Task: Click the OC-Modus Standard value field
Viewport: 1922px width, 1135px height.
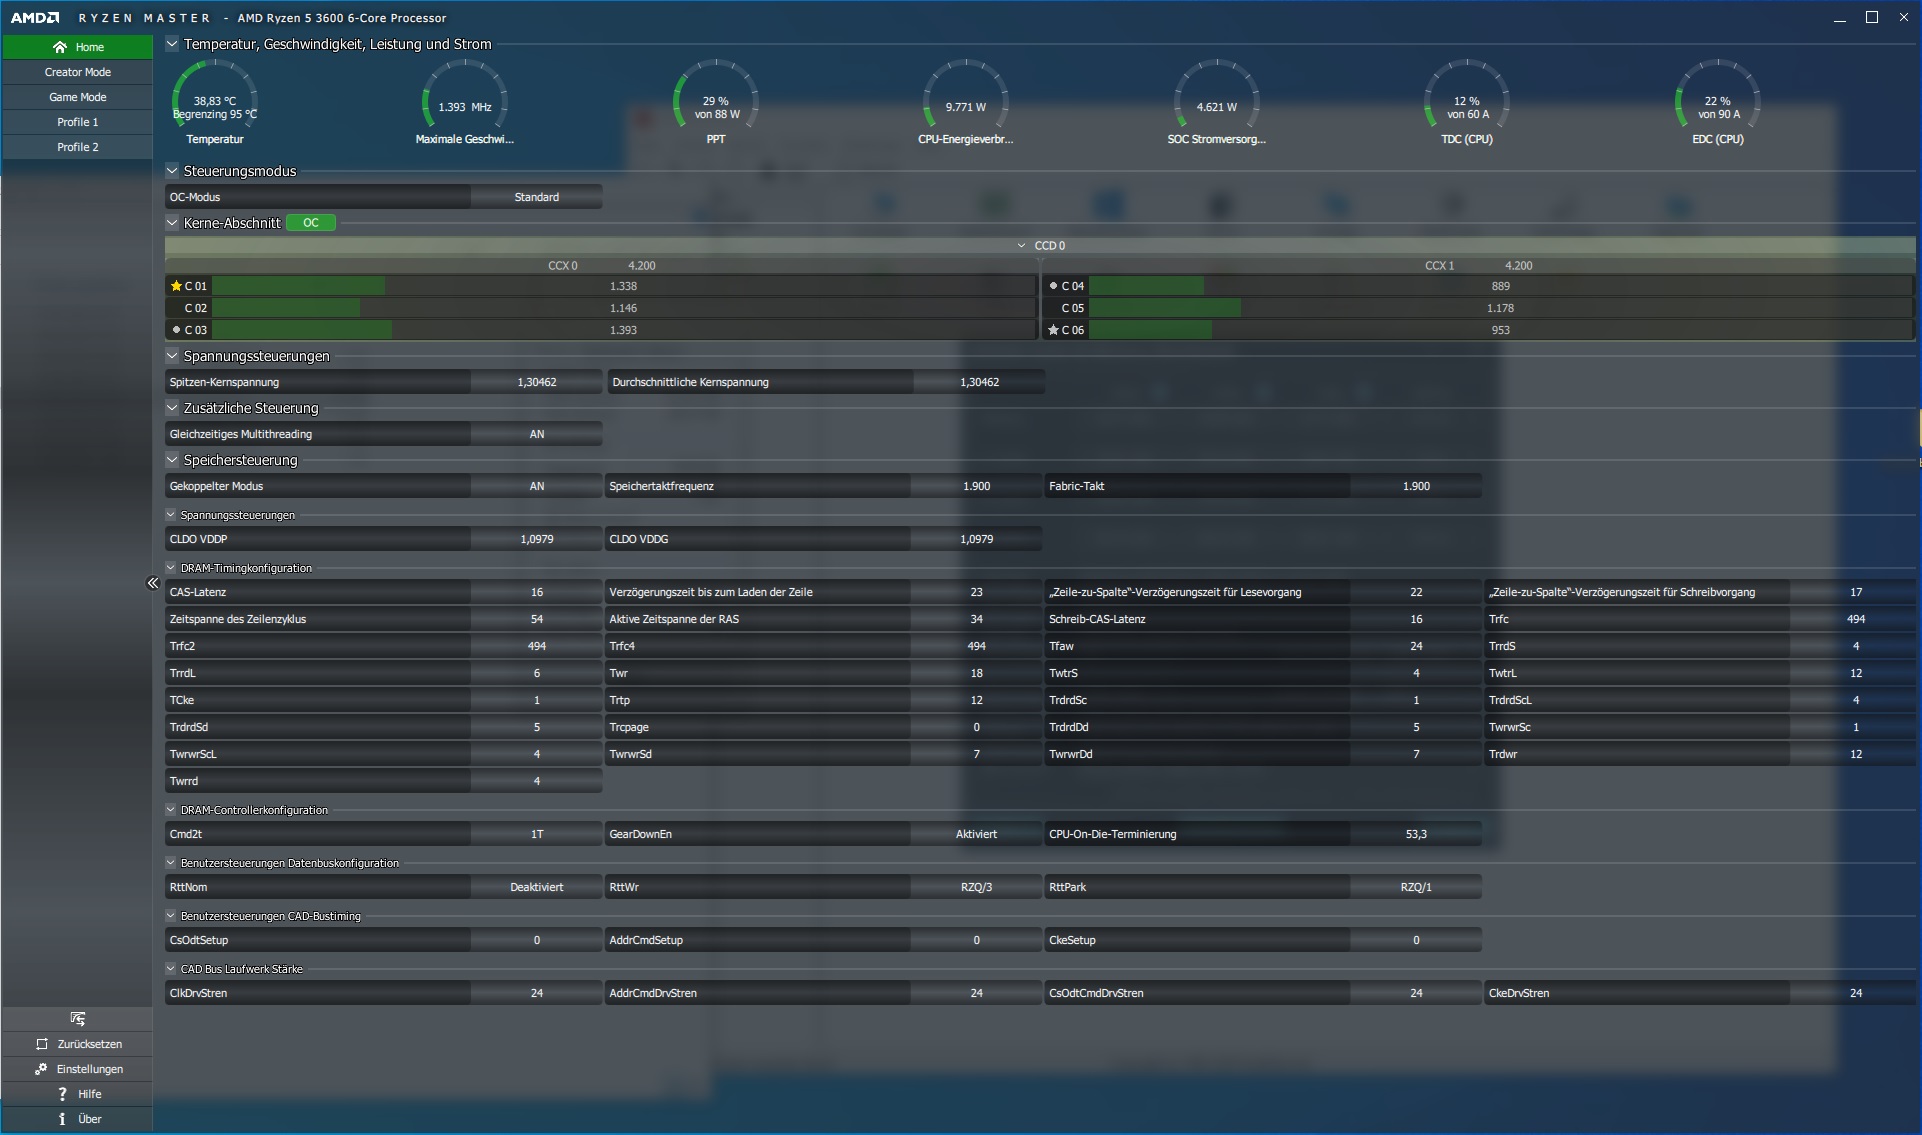Action: click(x=536, y=197)
